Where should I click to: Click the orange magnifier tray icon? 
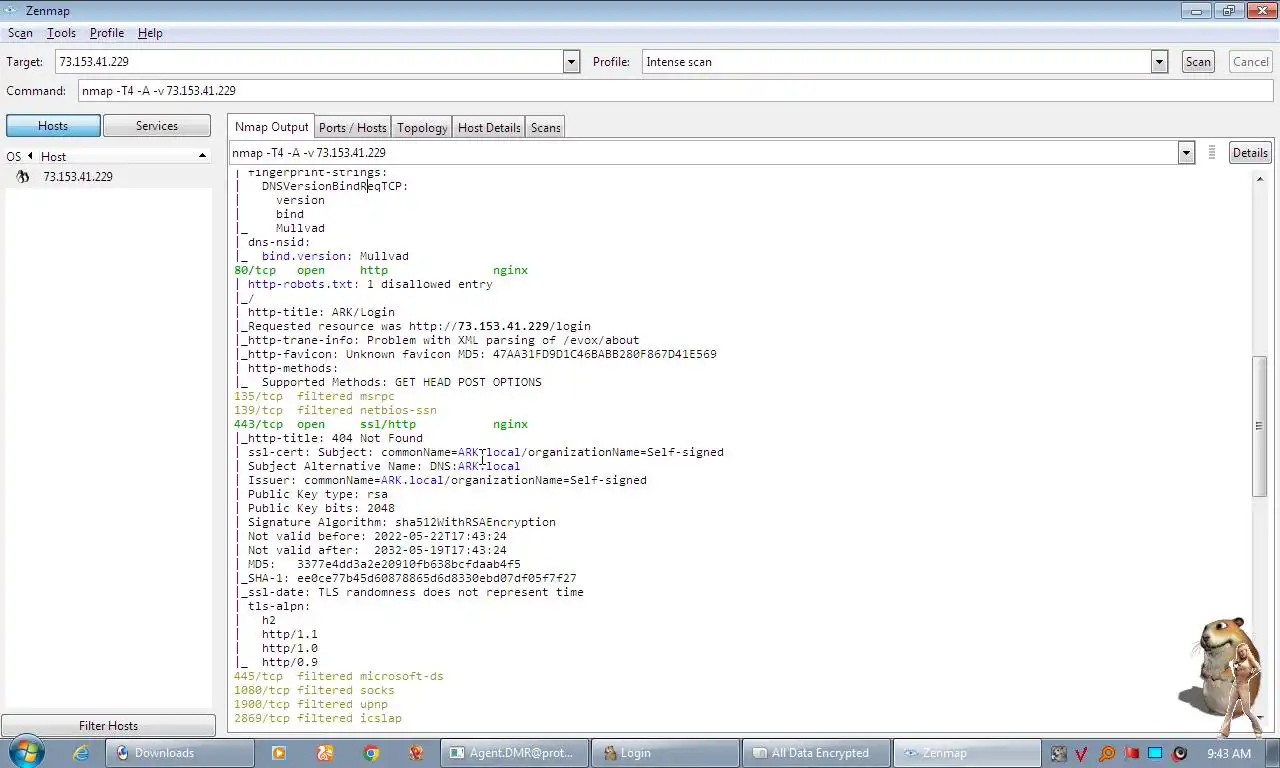[x=1107, y=753]
